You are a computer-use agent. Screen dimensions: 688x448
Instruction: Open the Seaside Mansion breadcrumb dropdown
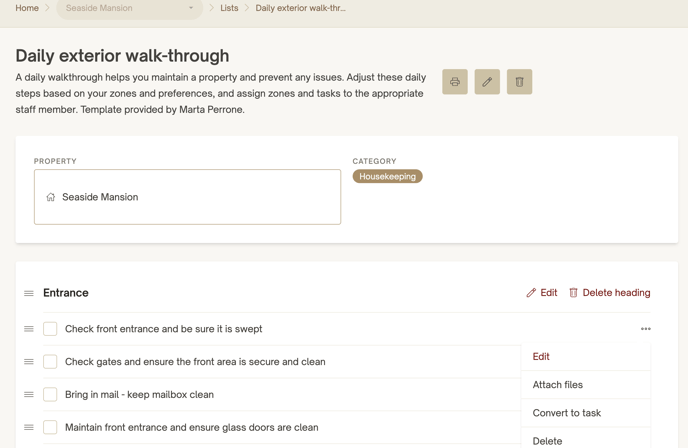click(129, 8)
